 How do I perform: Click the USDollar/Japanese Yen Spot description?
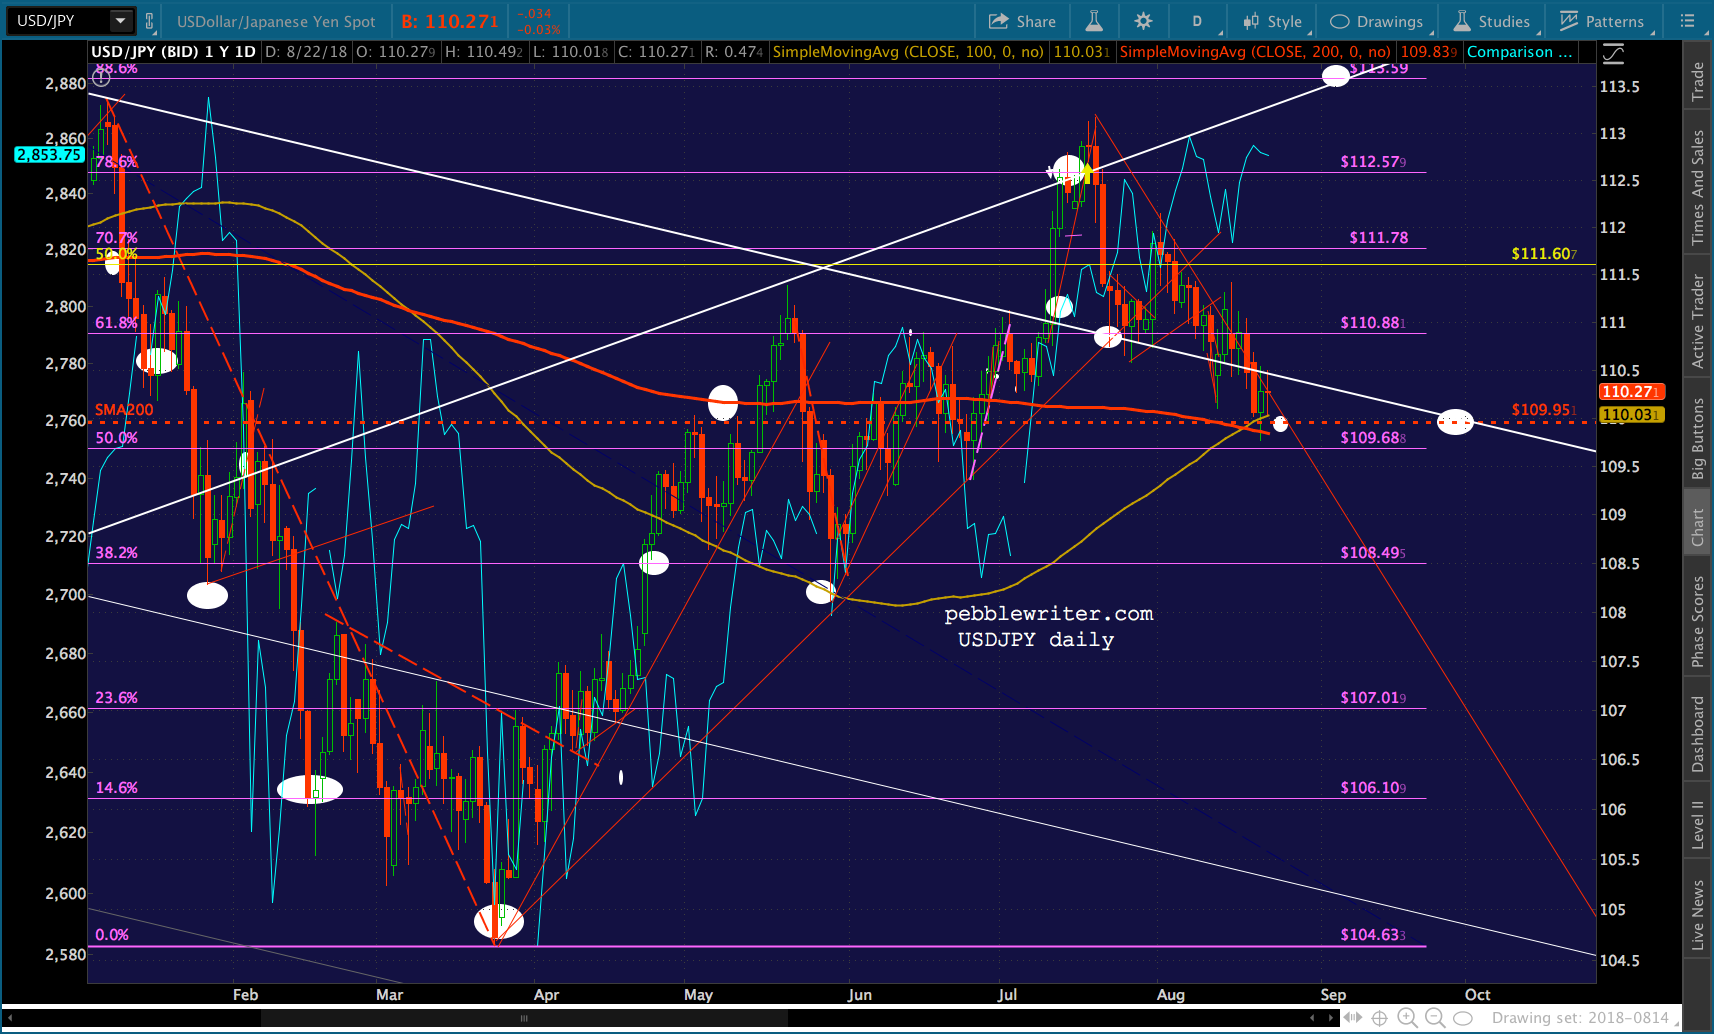(x=276, y=21)
